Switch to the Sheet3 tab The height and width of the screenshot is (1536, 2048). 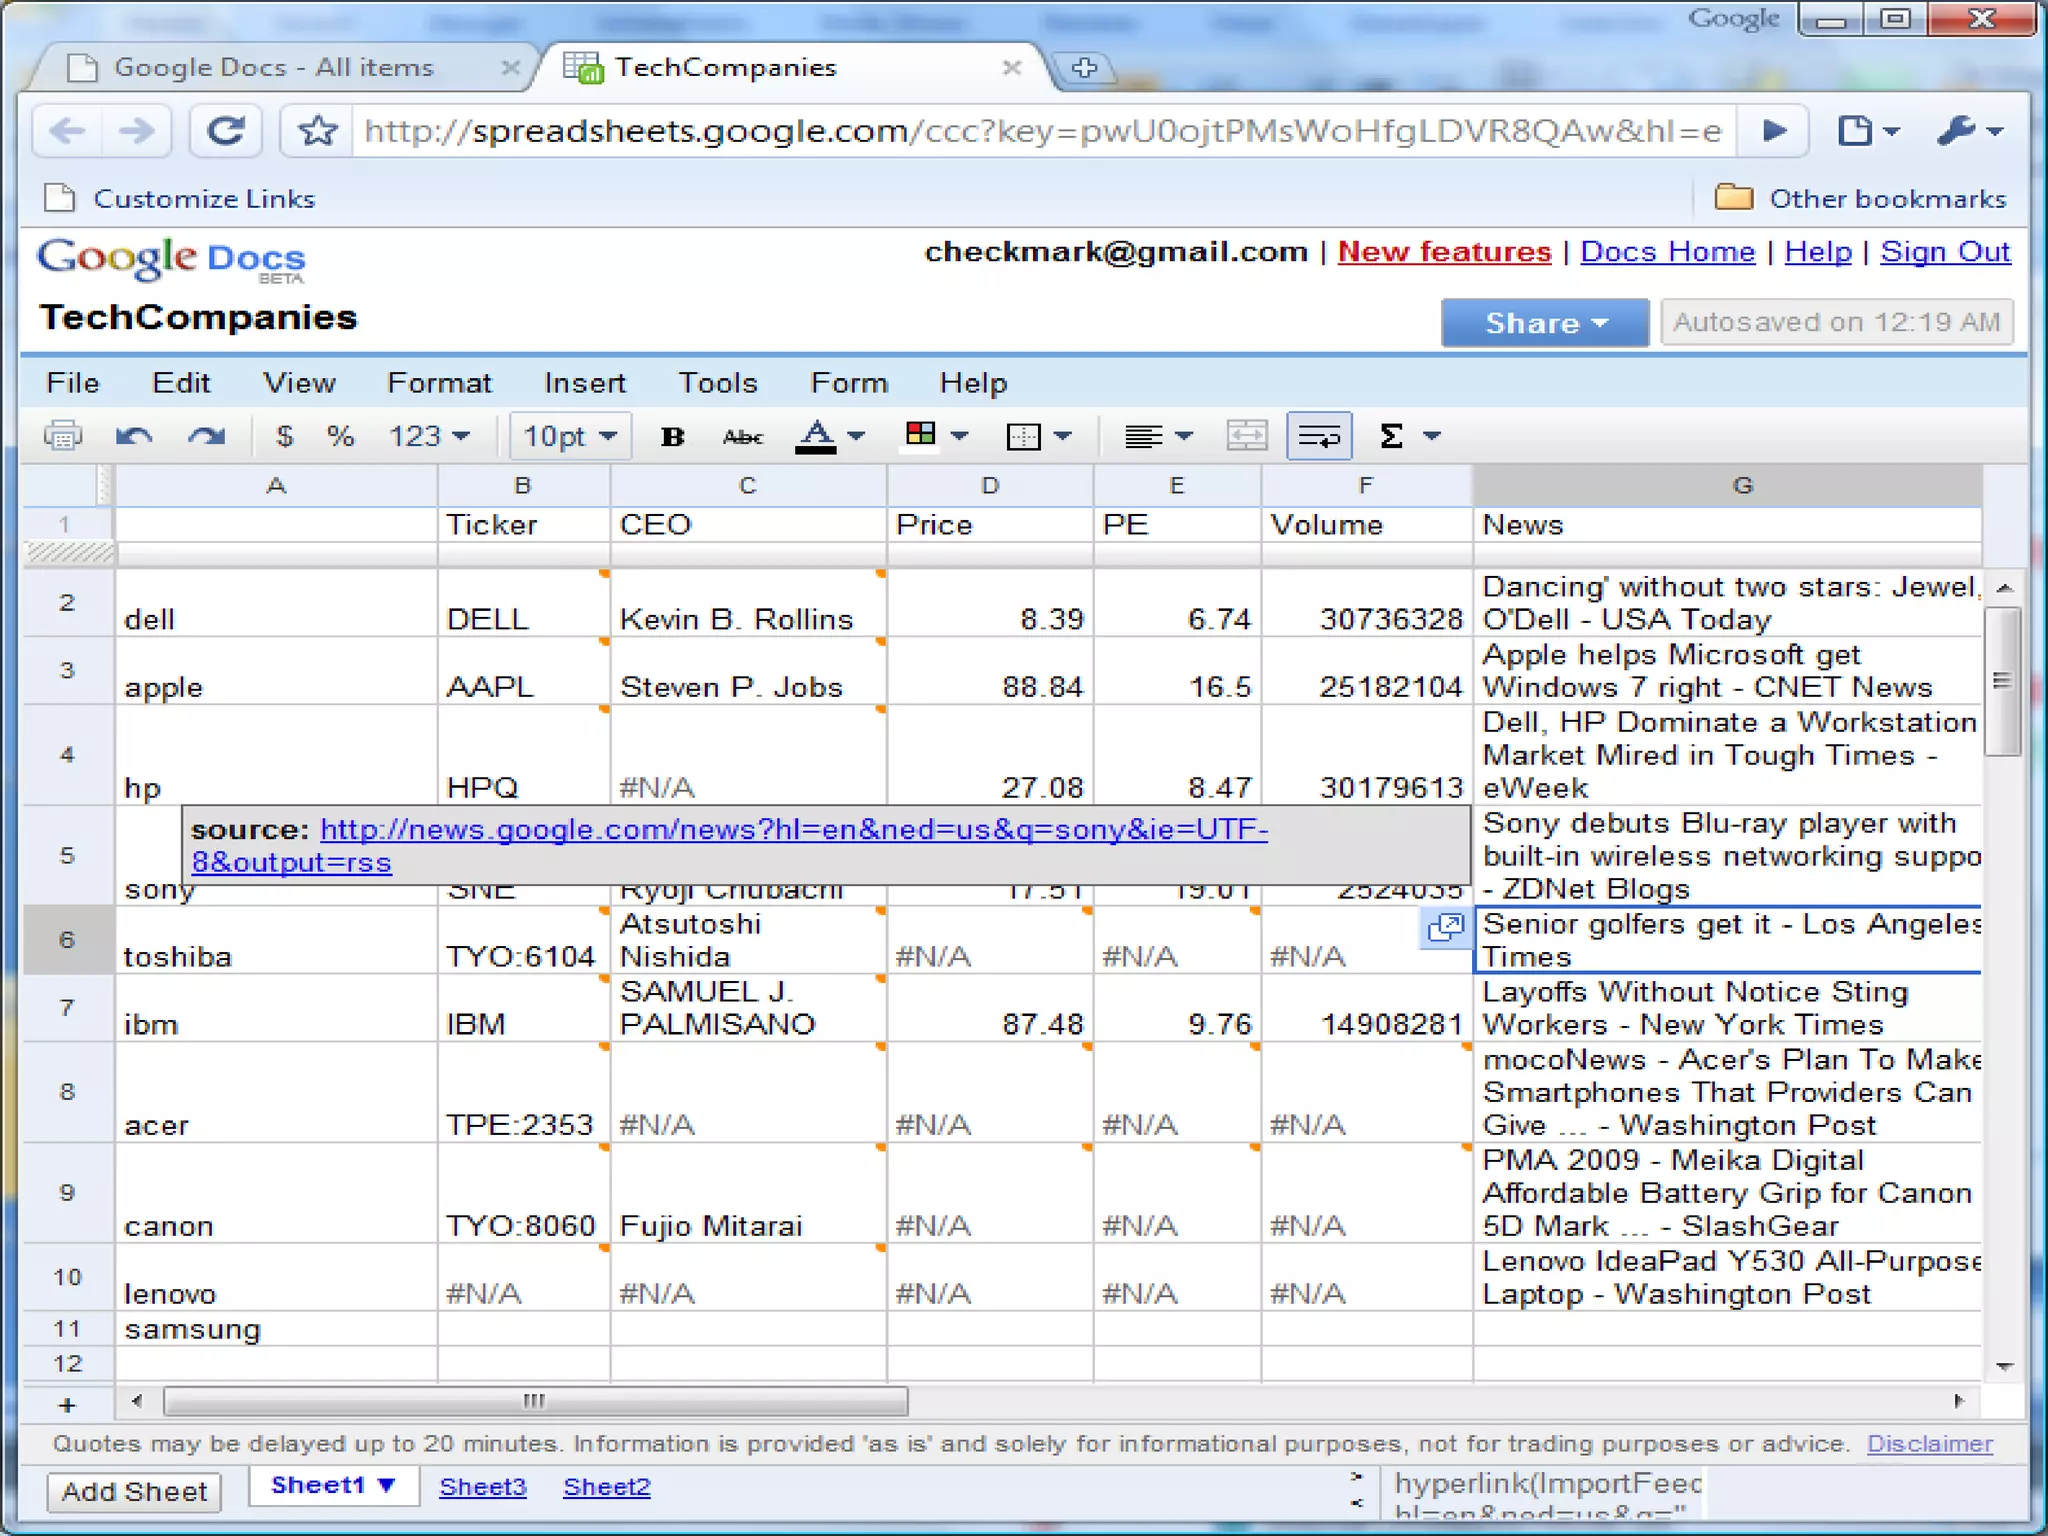(x=482, y=1487)
